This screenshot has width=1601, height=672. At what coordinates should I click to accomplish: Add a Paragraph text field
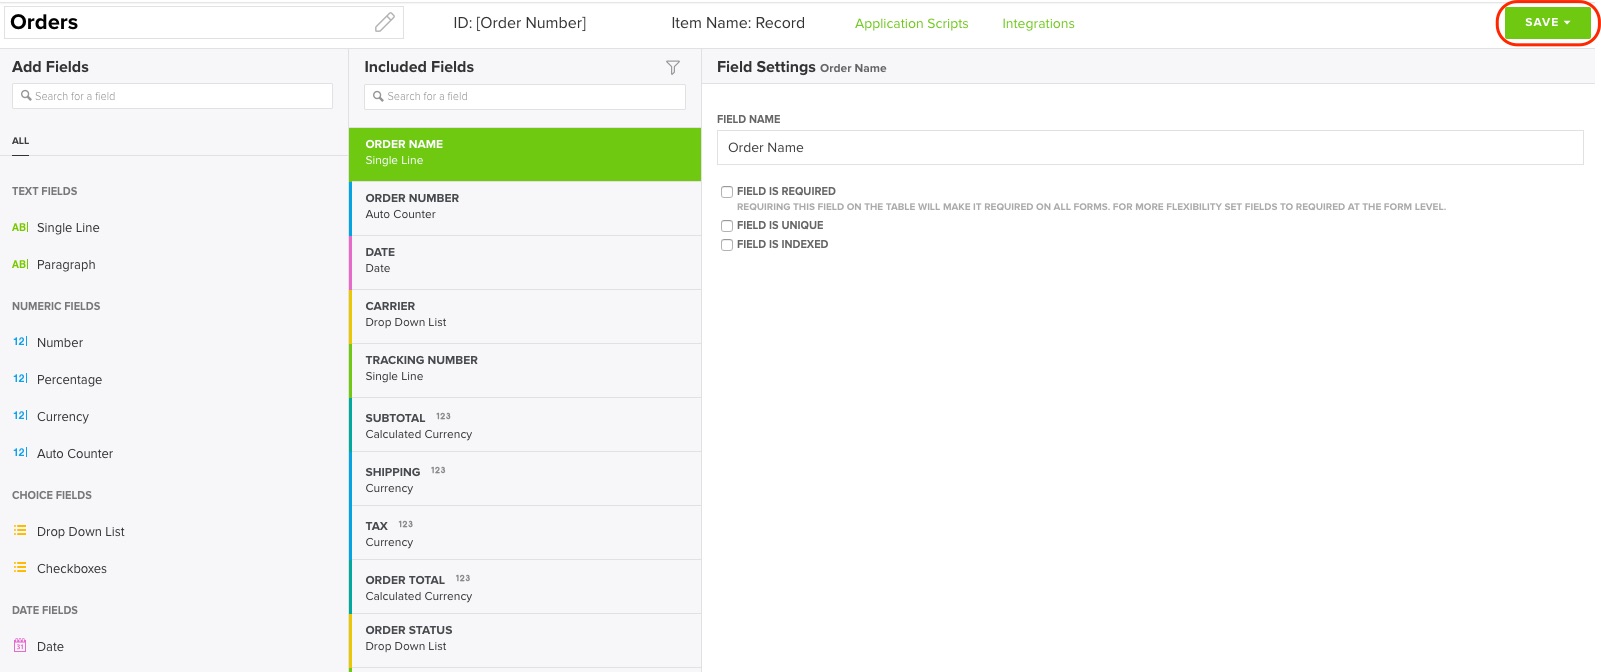click(x=66, y=264)
